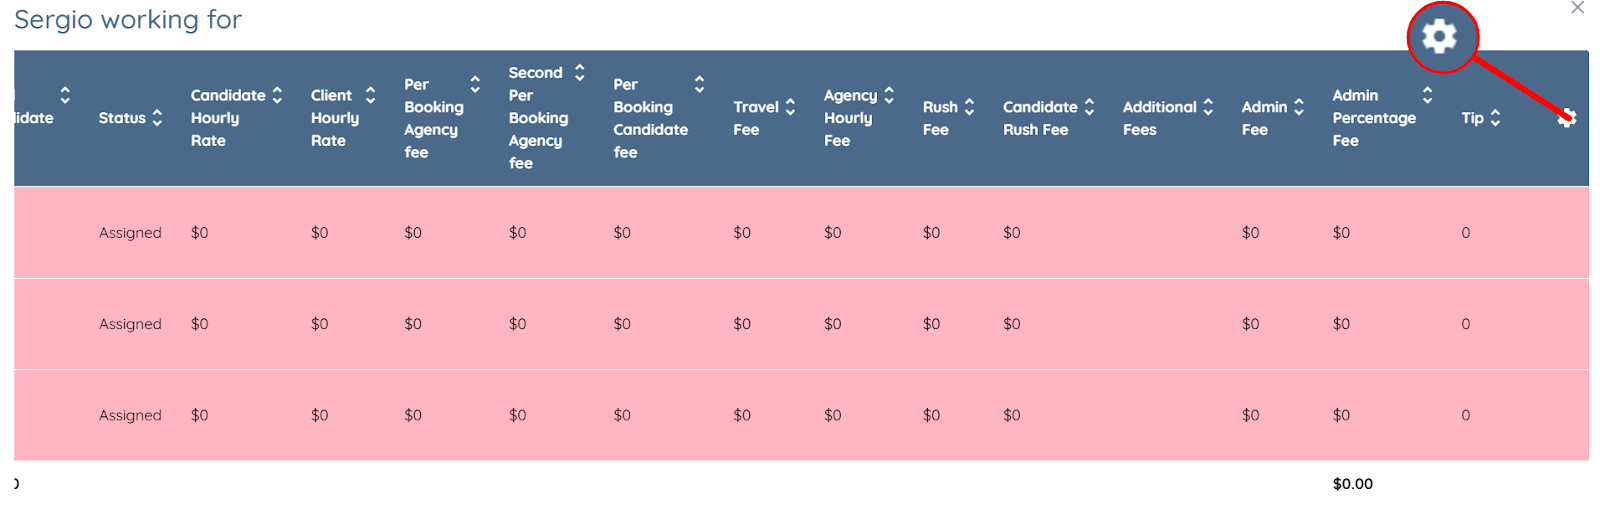The width and height of the screenshot is (1600, 520).
Task: Open column settings gear in table header
Action: [1567, 117]
